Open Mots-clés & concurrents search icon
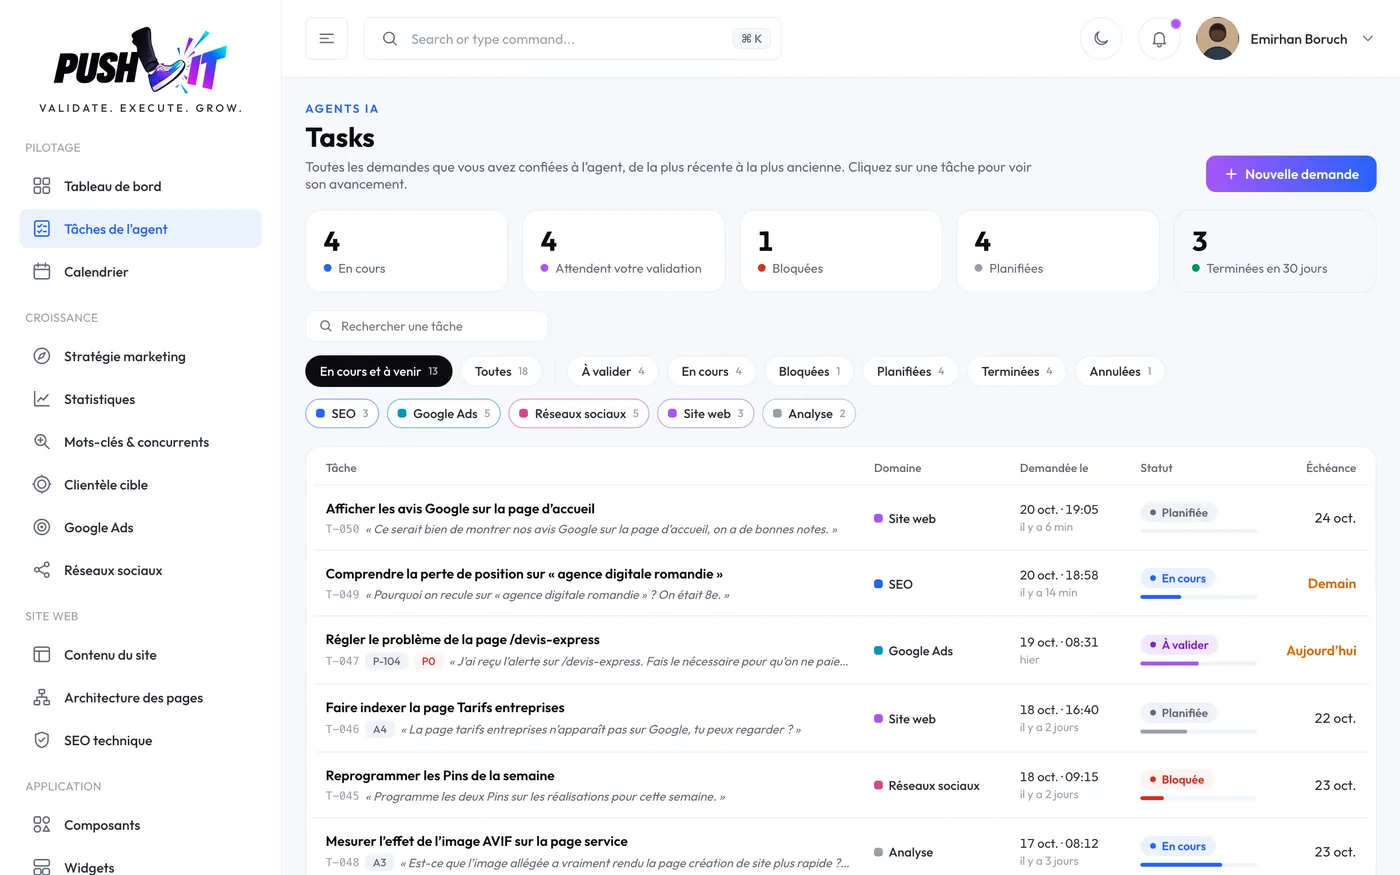 42,442
